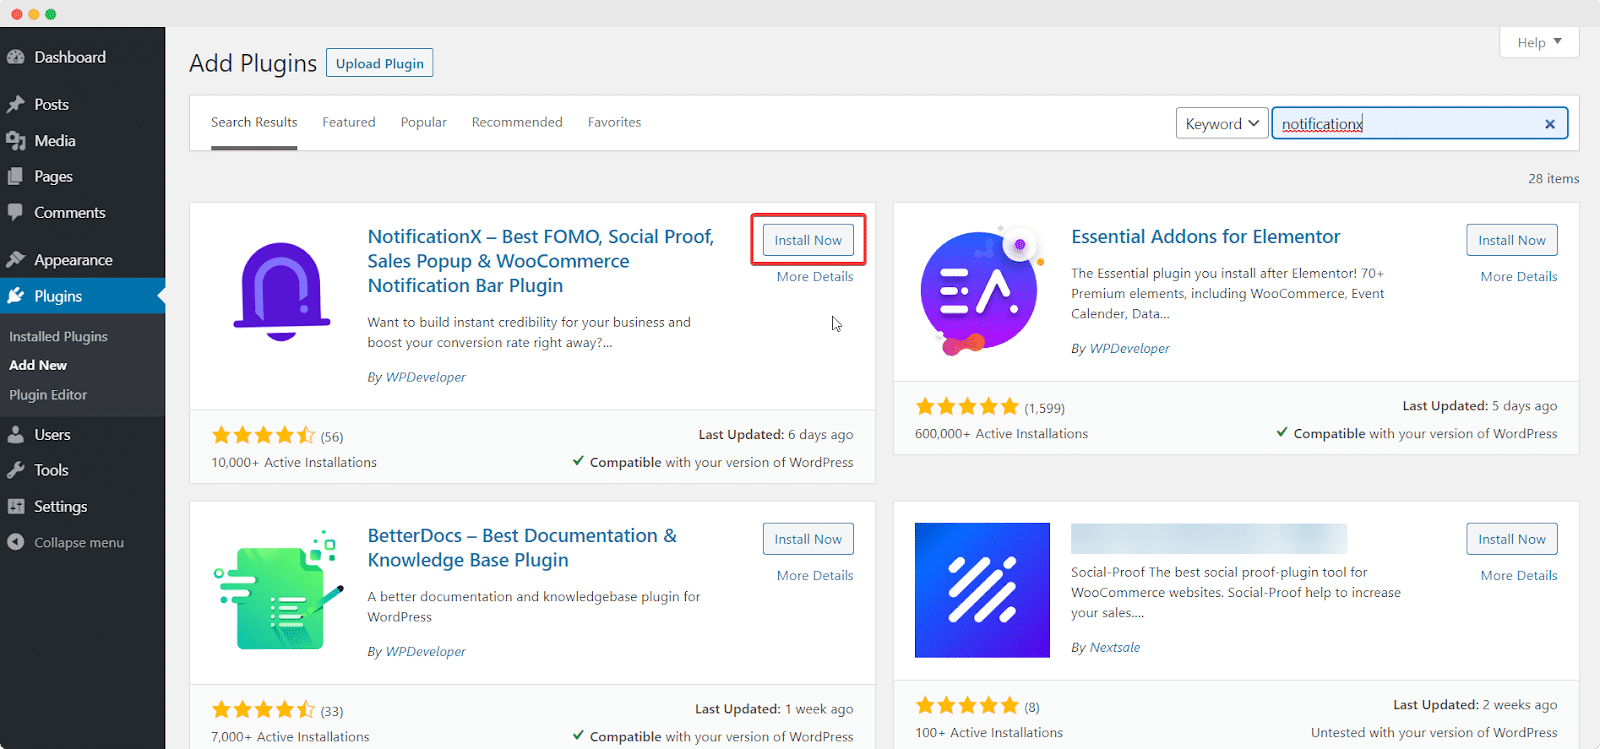Click the Users person icon

(16, 434)
